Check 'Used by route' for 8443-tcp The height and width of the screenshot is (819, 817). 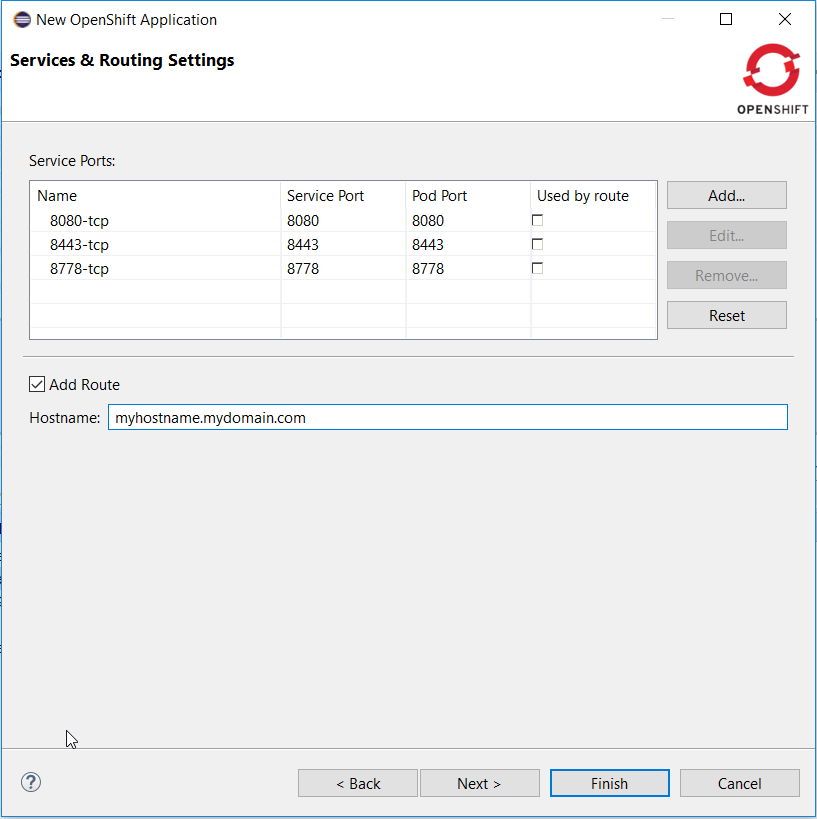[x=538, y=244]
